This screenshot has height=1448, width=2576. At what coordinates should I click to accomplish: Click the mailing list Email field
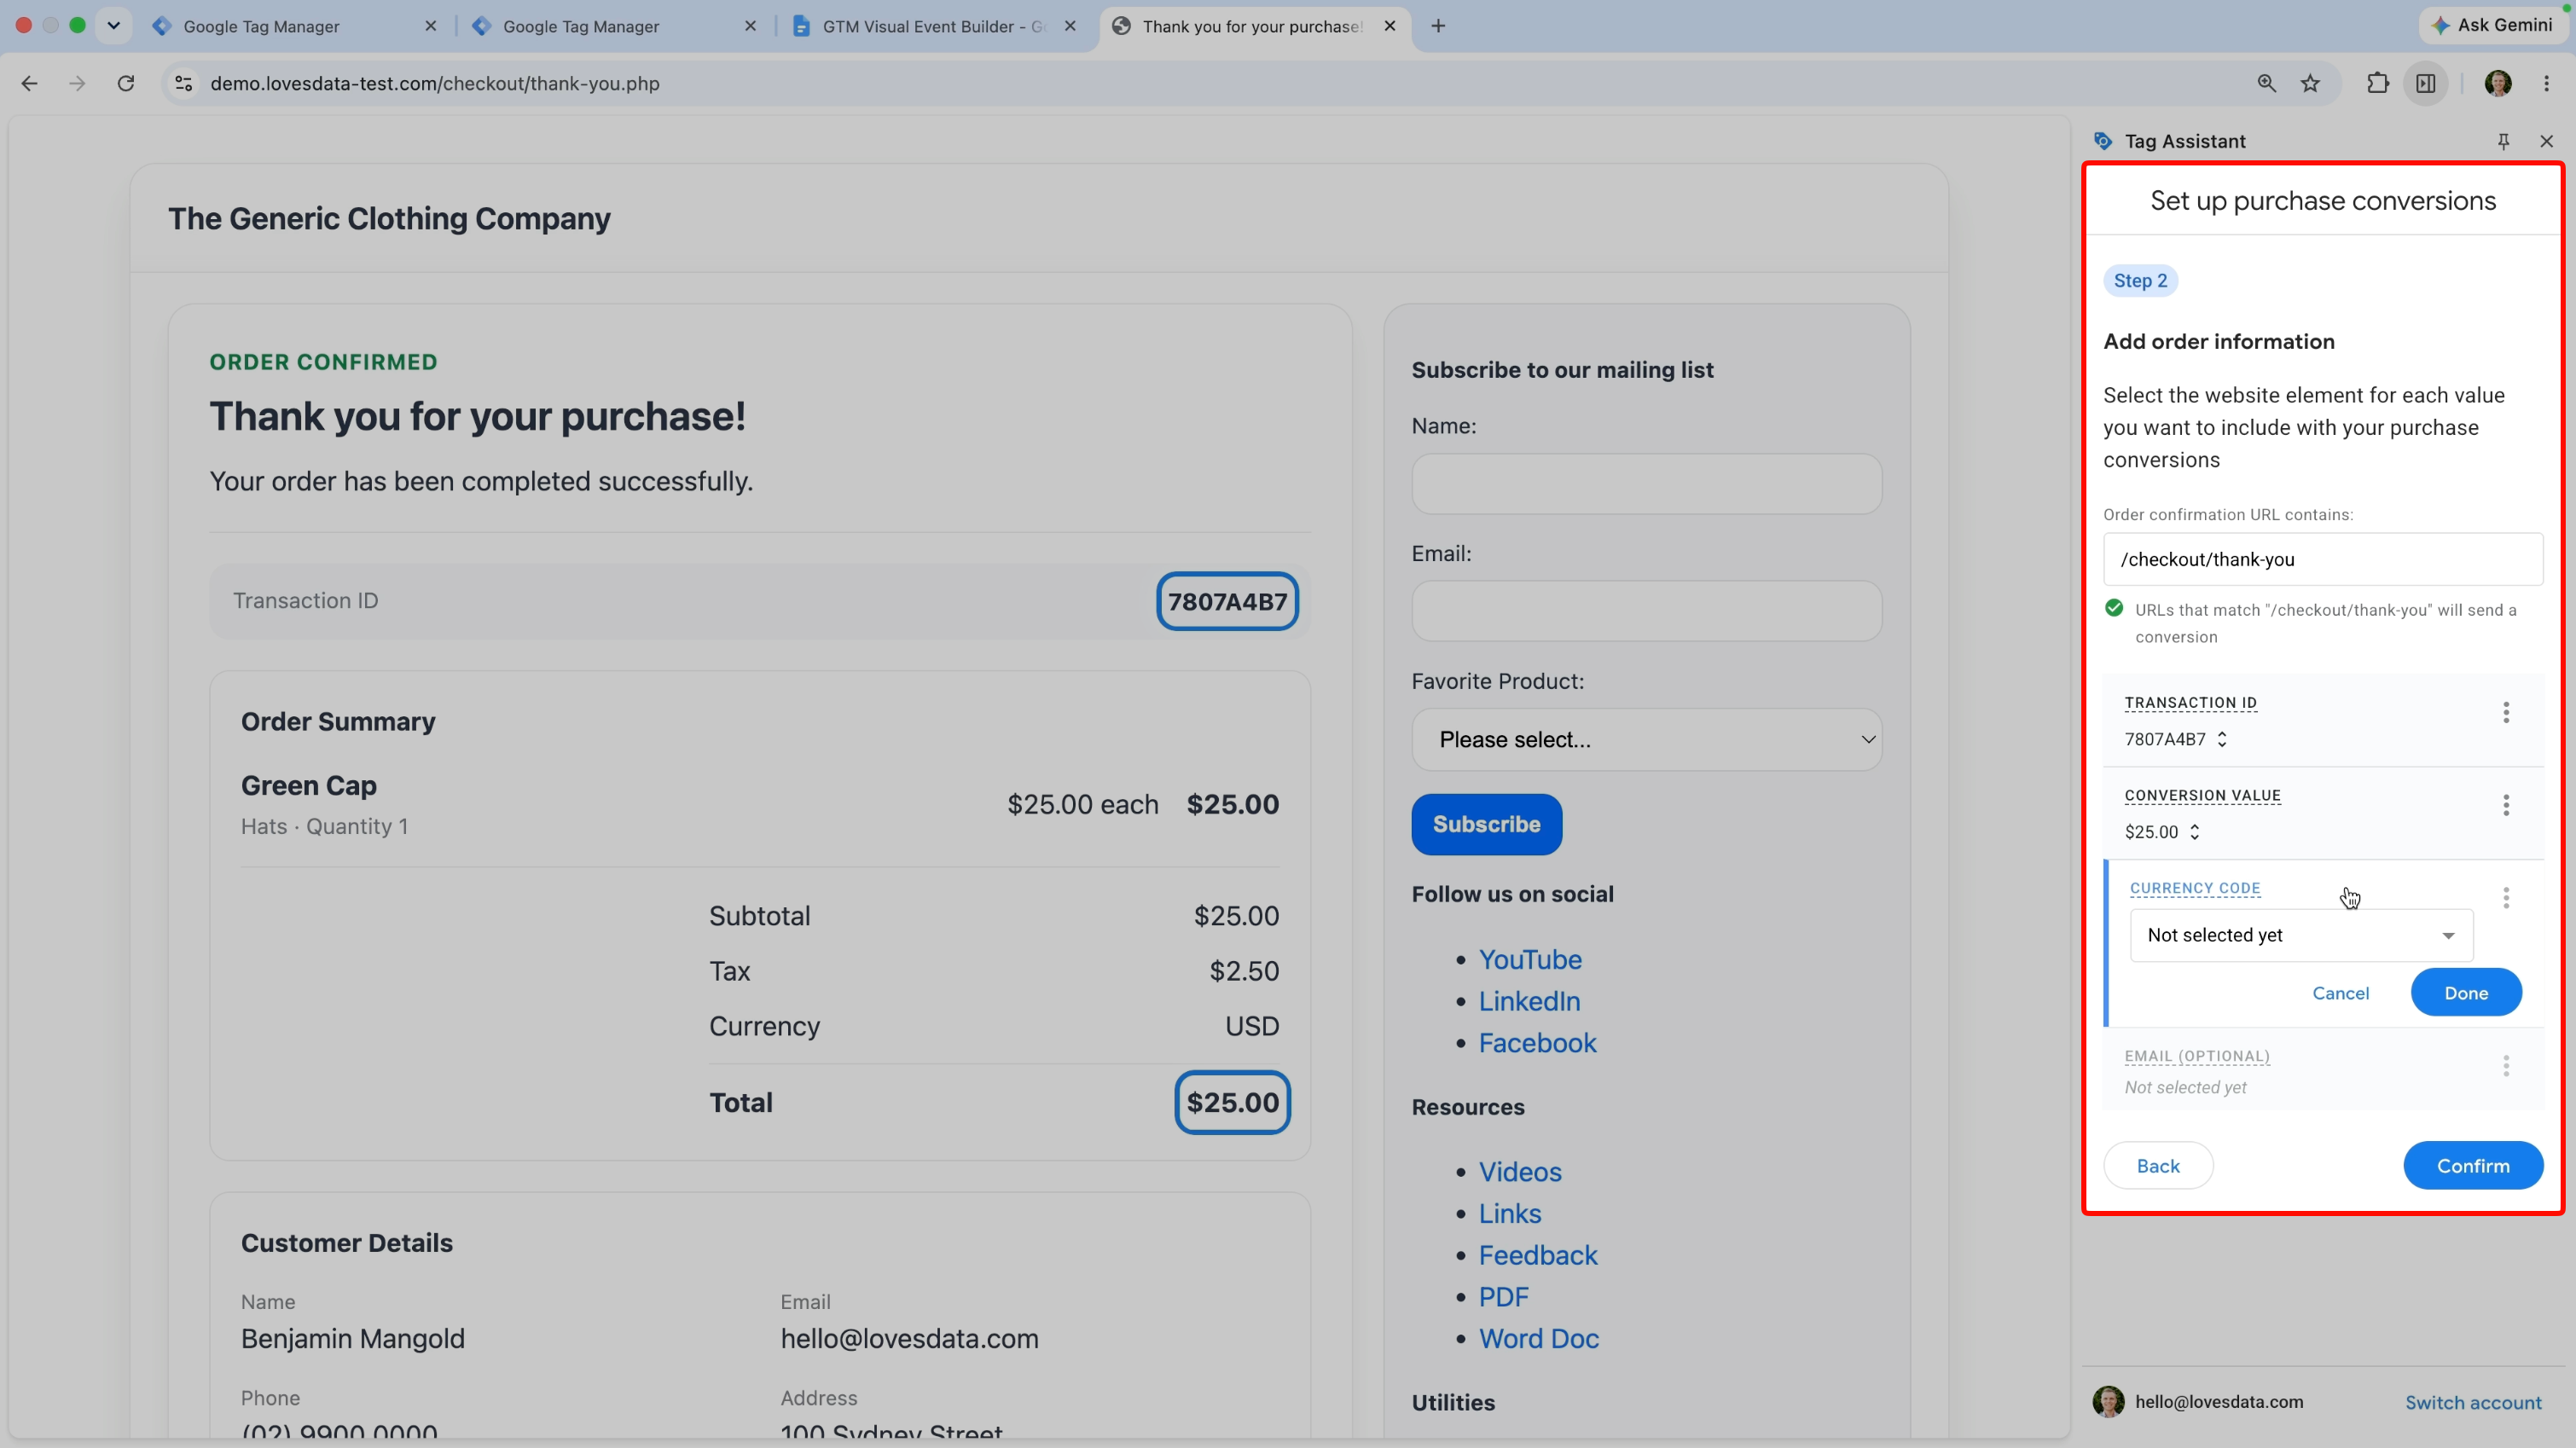pos(1646,611)
